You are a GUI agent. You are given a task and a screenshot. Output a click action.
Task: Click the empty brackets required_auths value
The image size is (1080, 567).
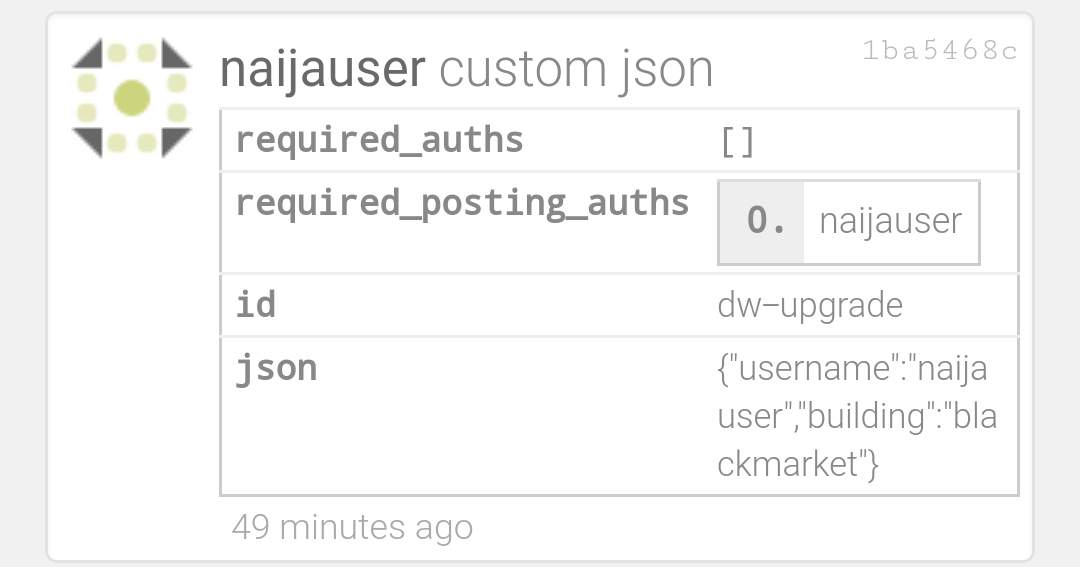click(x=737, y=142)
